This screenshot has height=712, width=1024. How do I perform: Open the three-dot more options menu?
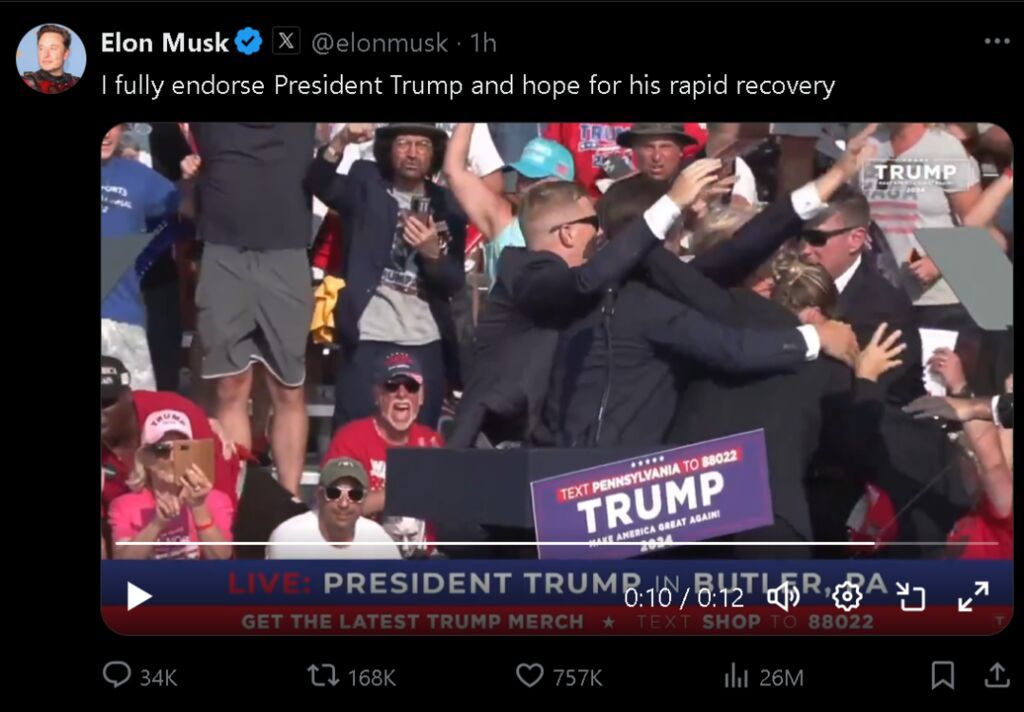tap(997, 41)
